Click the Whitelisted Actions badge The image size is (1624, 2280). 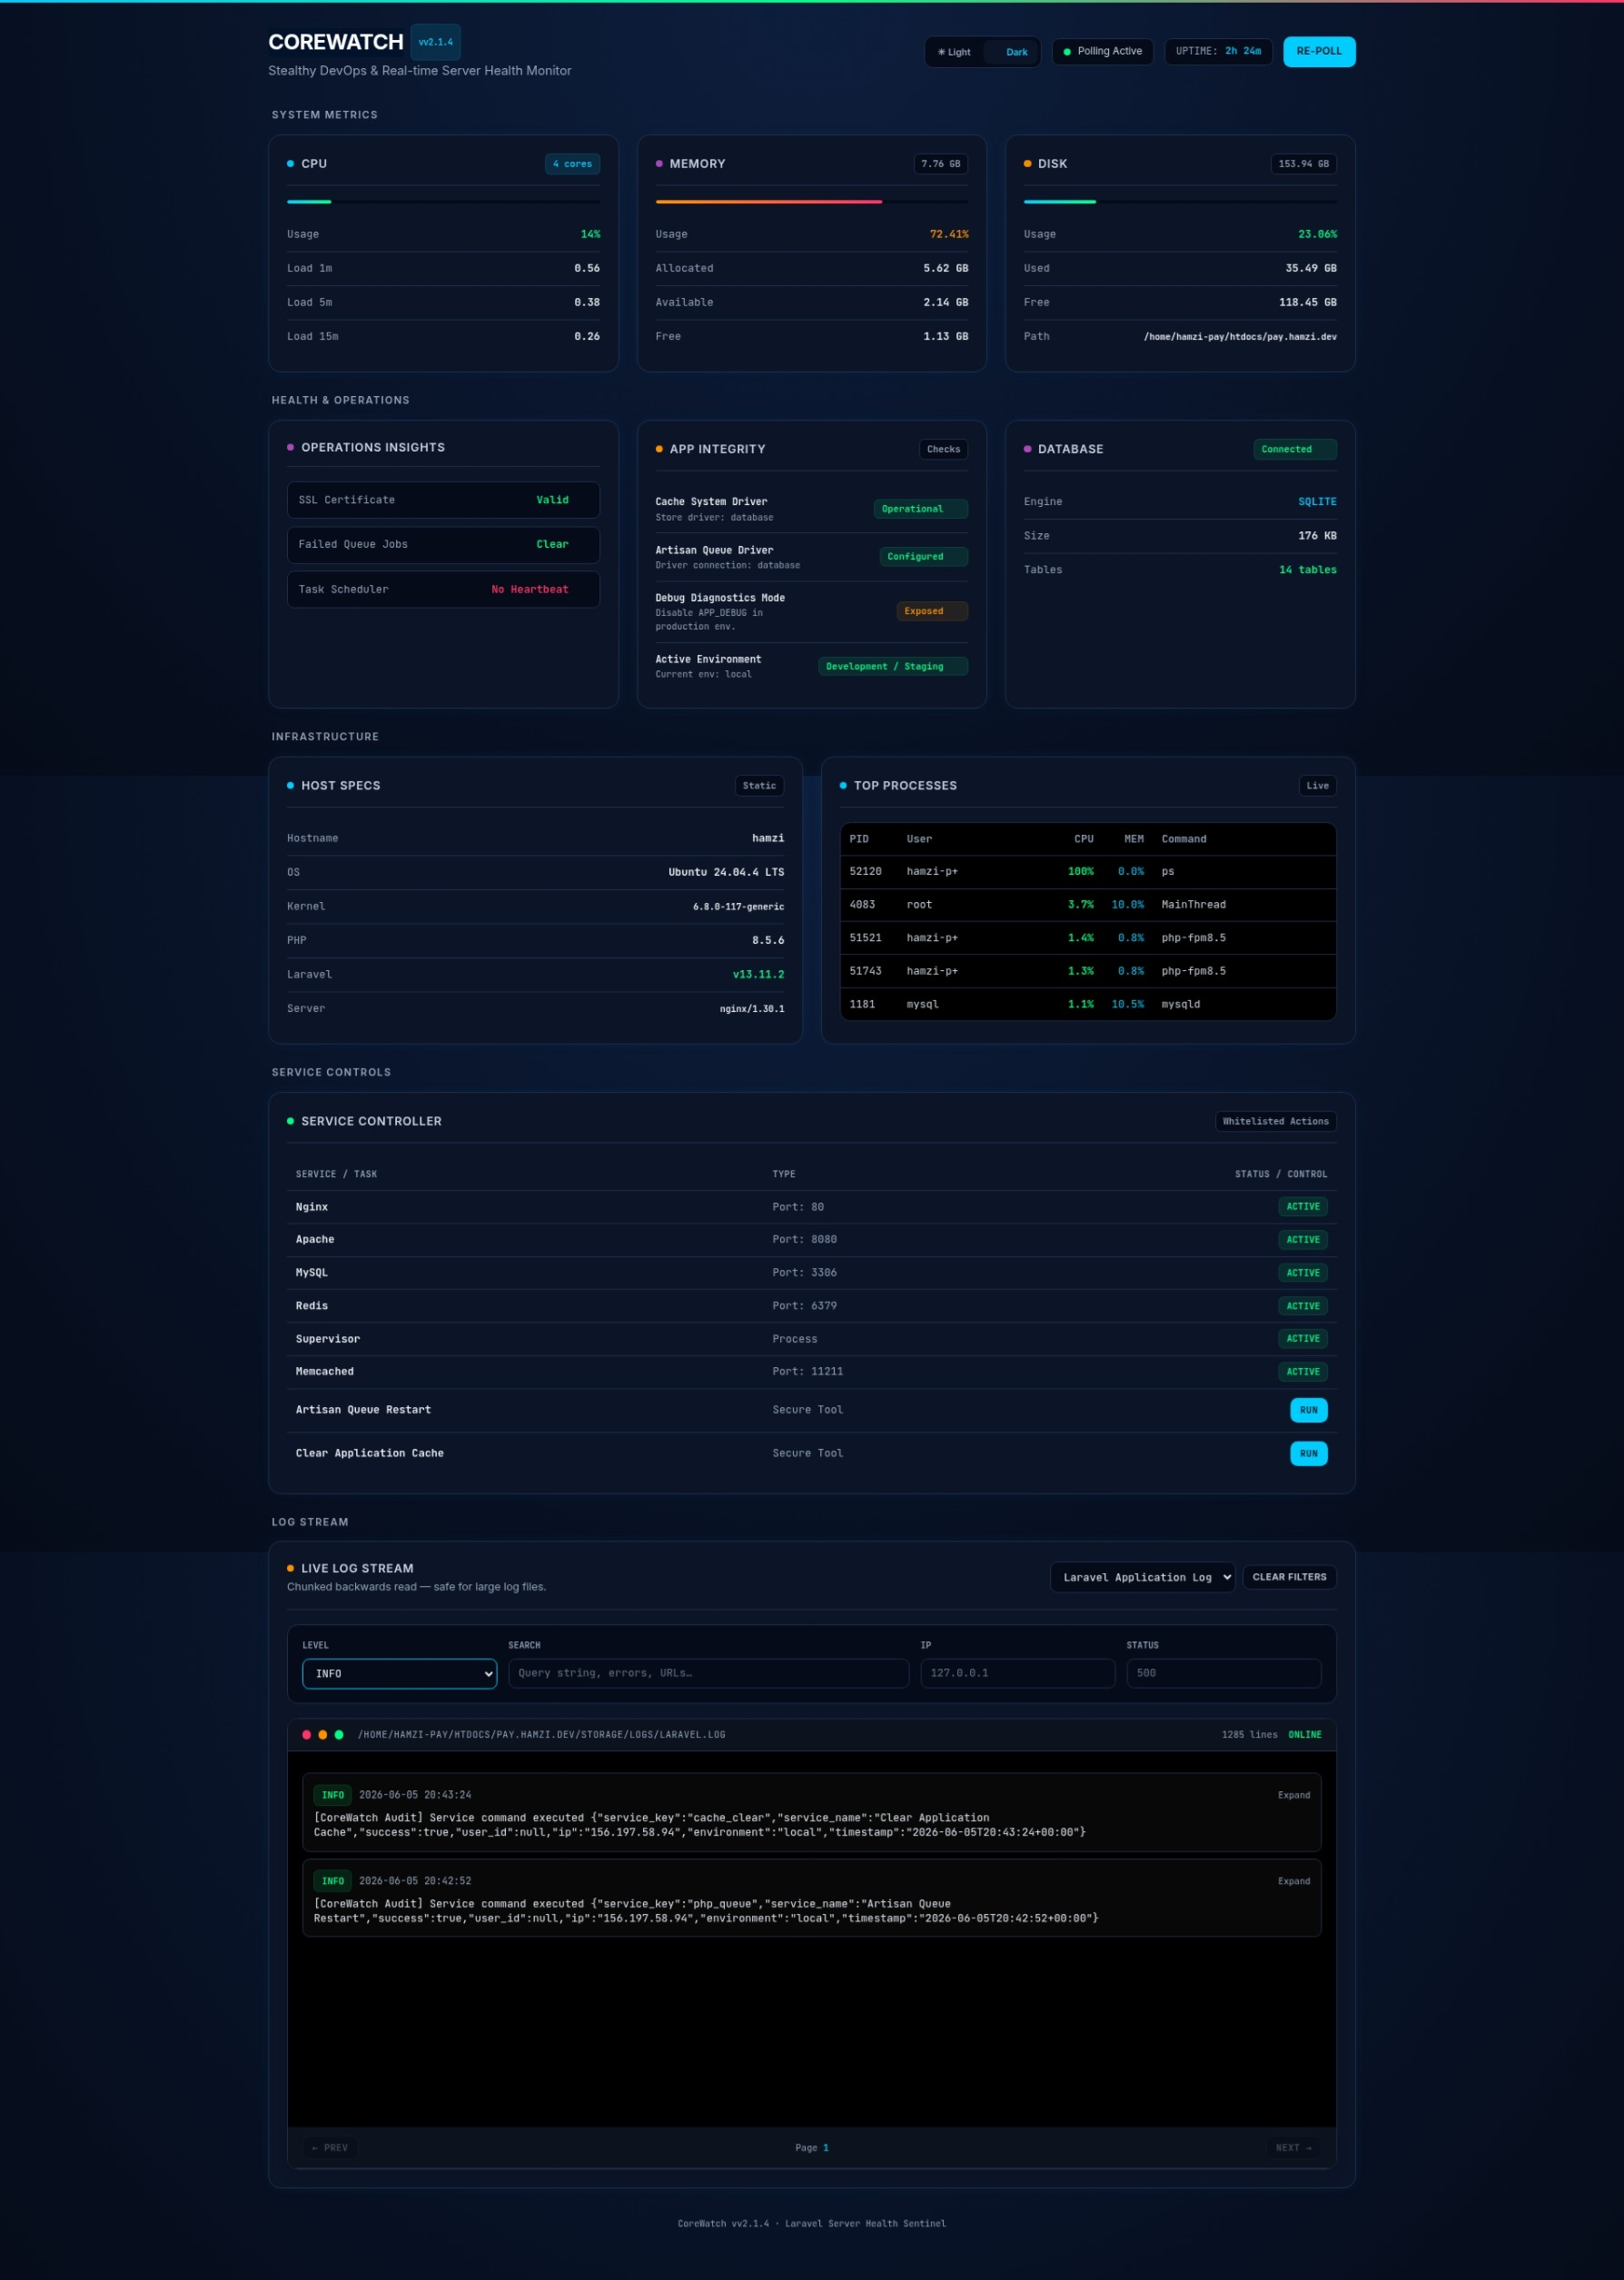[1275, 1122]
